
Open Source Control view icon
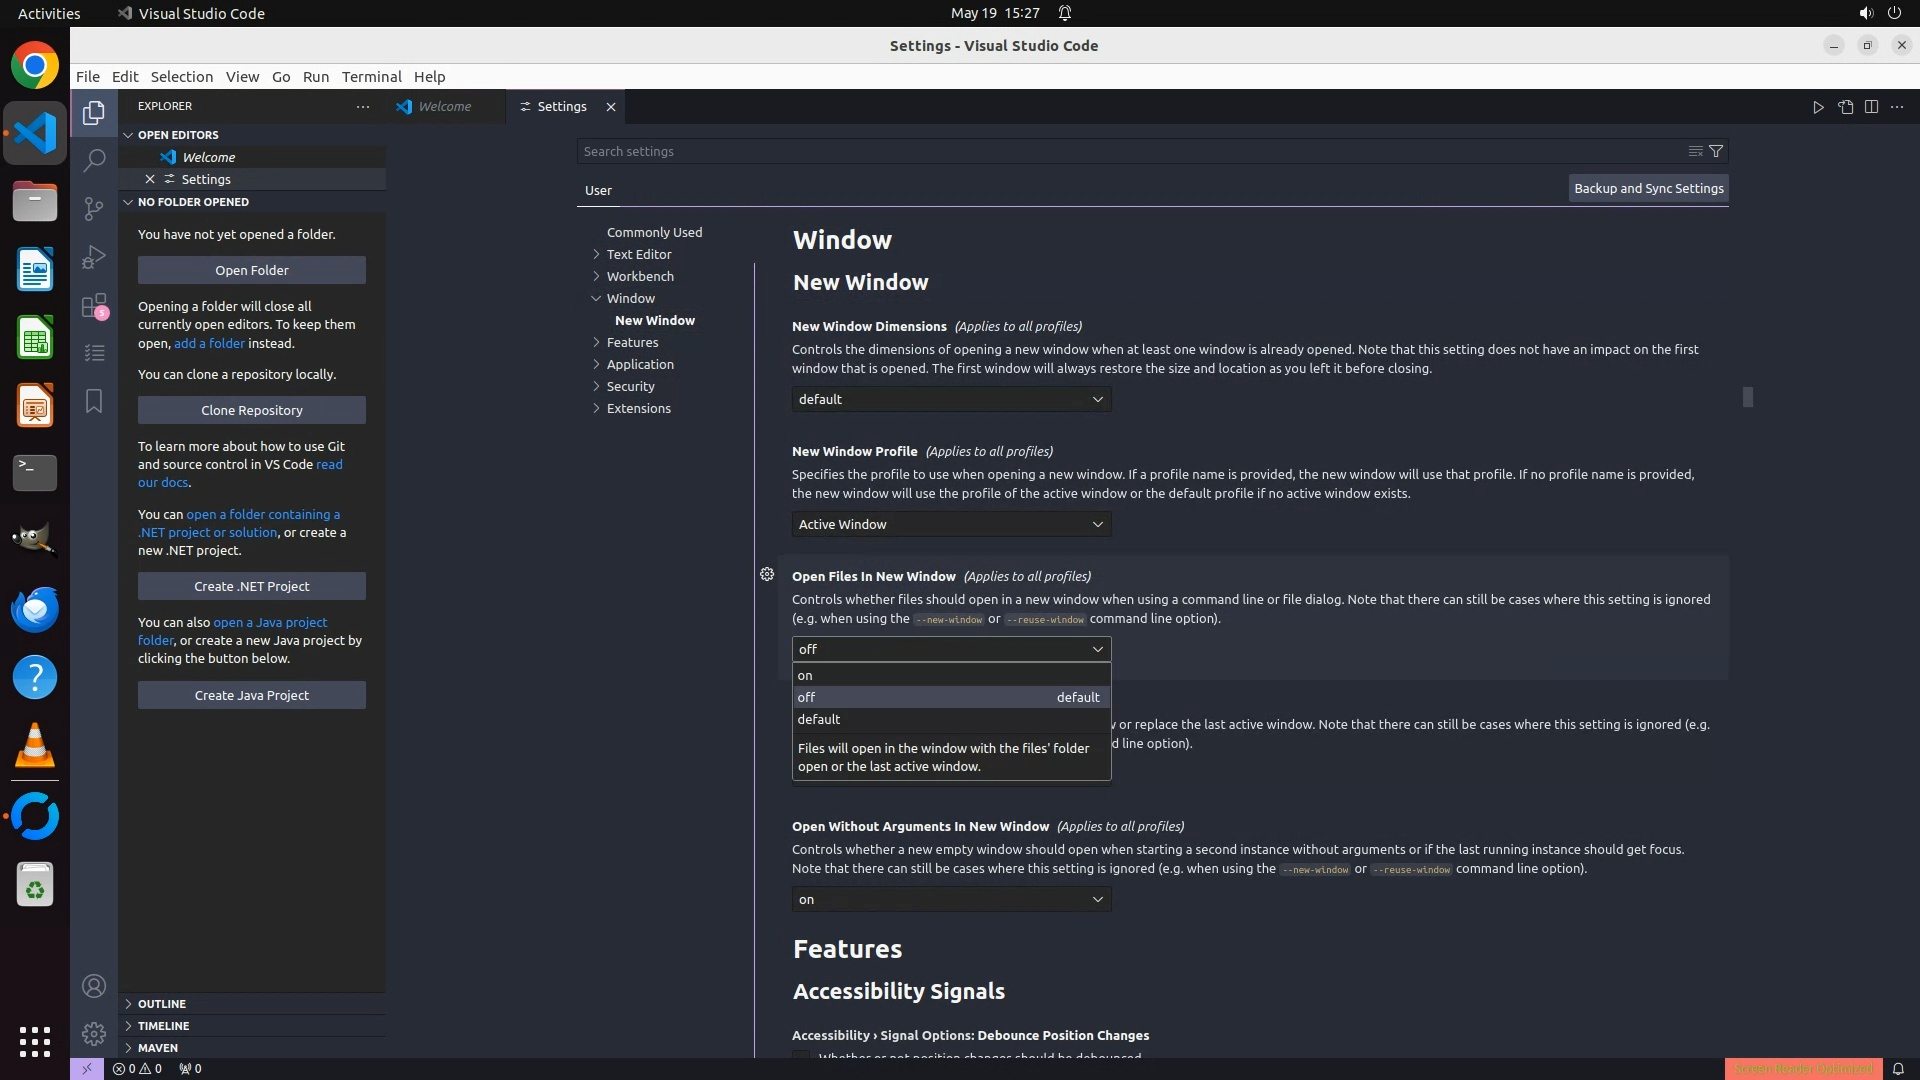click(94, 208)
